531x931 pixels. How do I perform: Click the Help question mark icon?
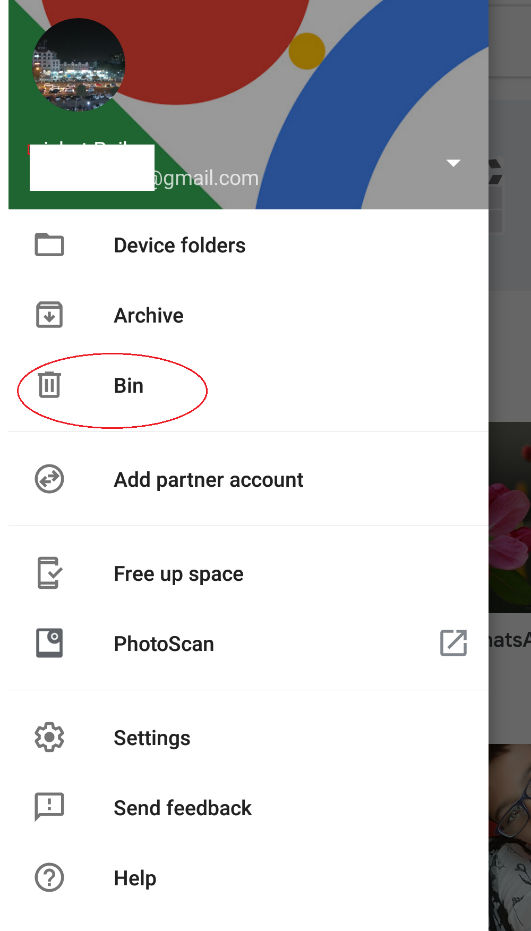[49, 878]
